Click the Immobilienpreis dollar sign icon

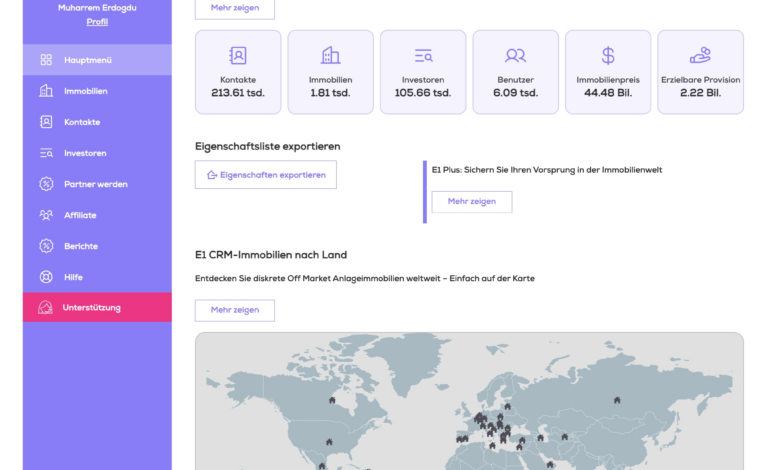point(608,56)
